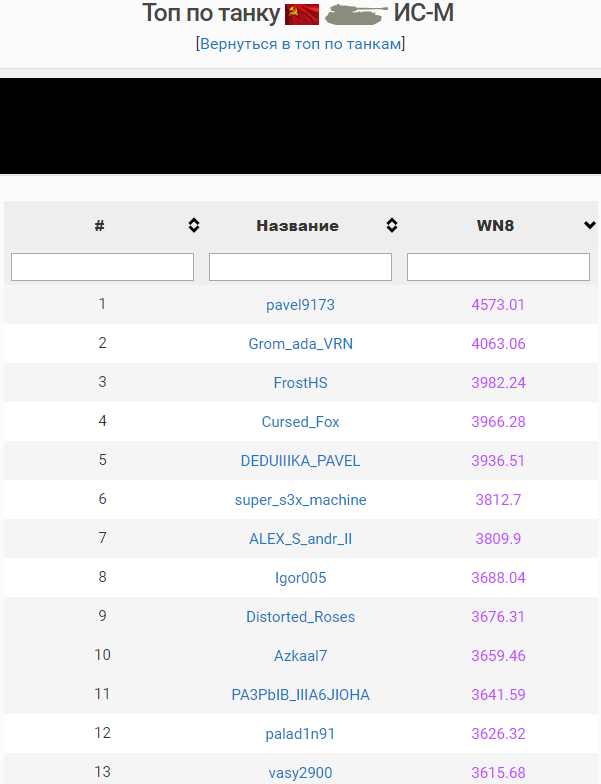
Task: Open Cursed_Fox player page
Action: point(300,422)
